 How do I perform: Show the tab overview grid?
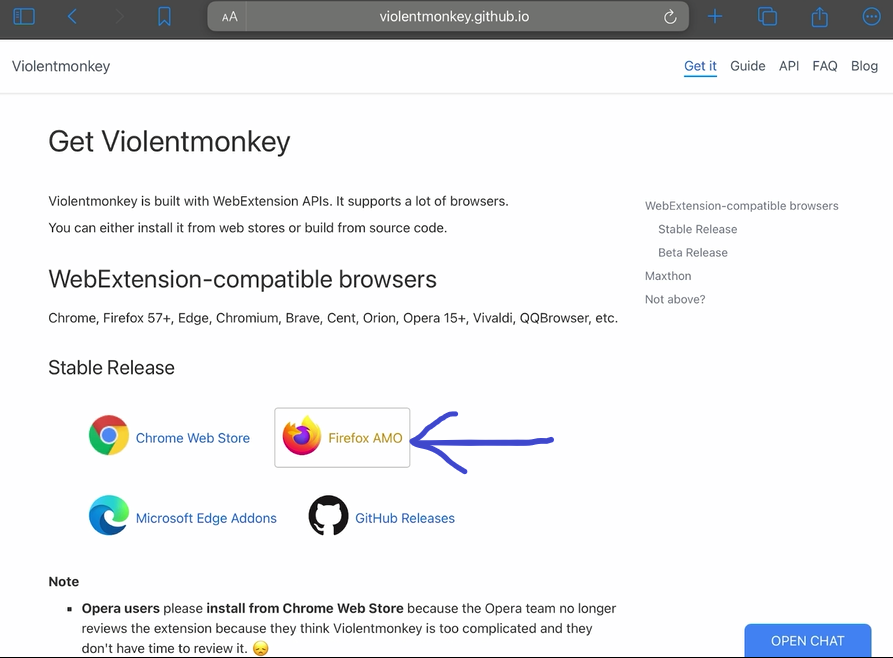pos(767,17)
